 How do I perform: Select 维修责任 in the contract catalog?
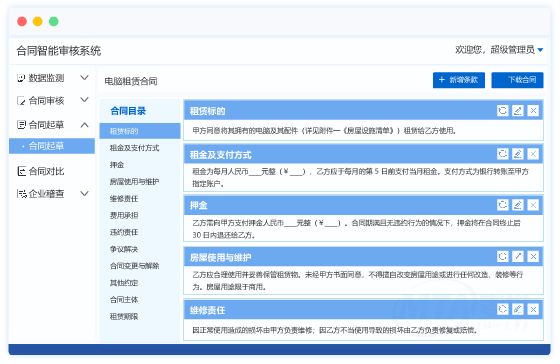click(x=124, y=199)
